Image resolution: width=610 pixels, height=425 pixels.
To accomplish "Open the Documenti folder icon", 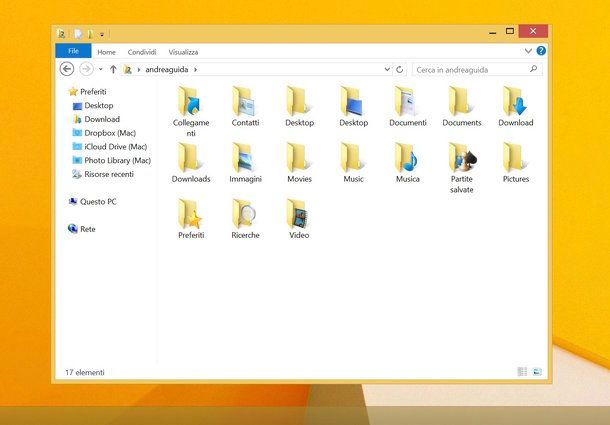I will (406, 101).
